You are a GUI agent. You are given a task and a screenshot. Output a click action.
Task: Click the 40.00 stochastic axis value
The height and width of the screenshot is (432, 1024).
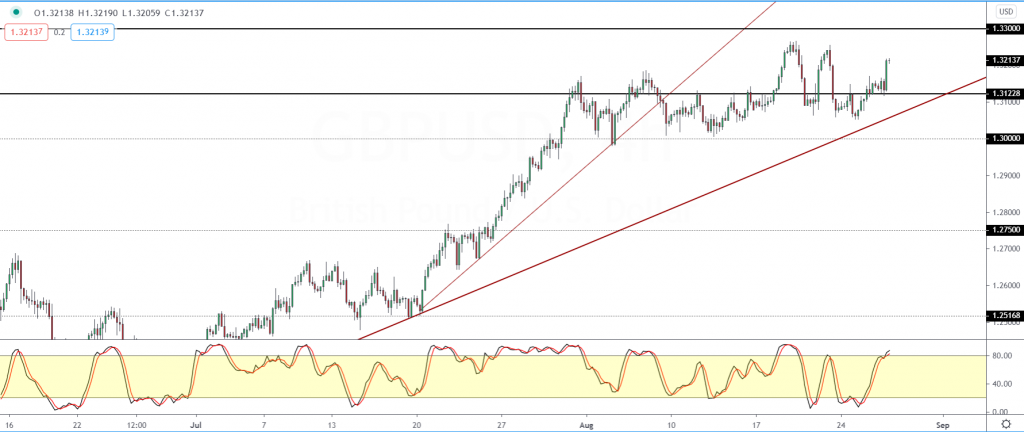(1000, 384)
